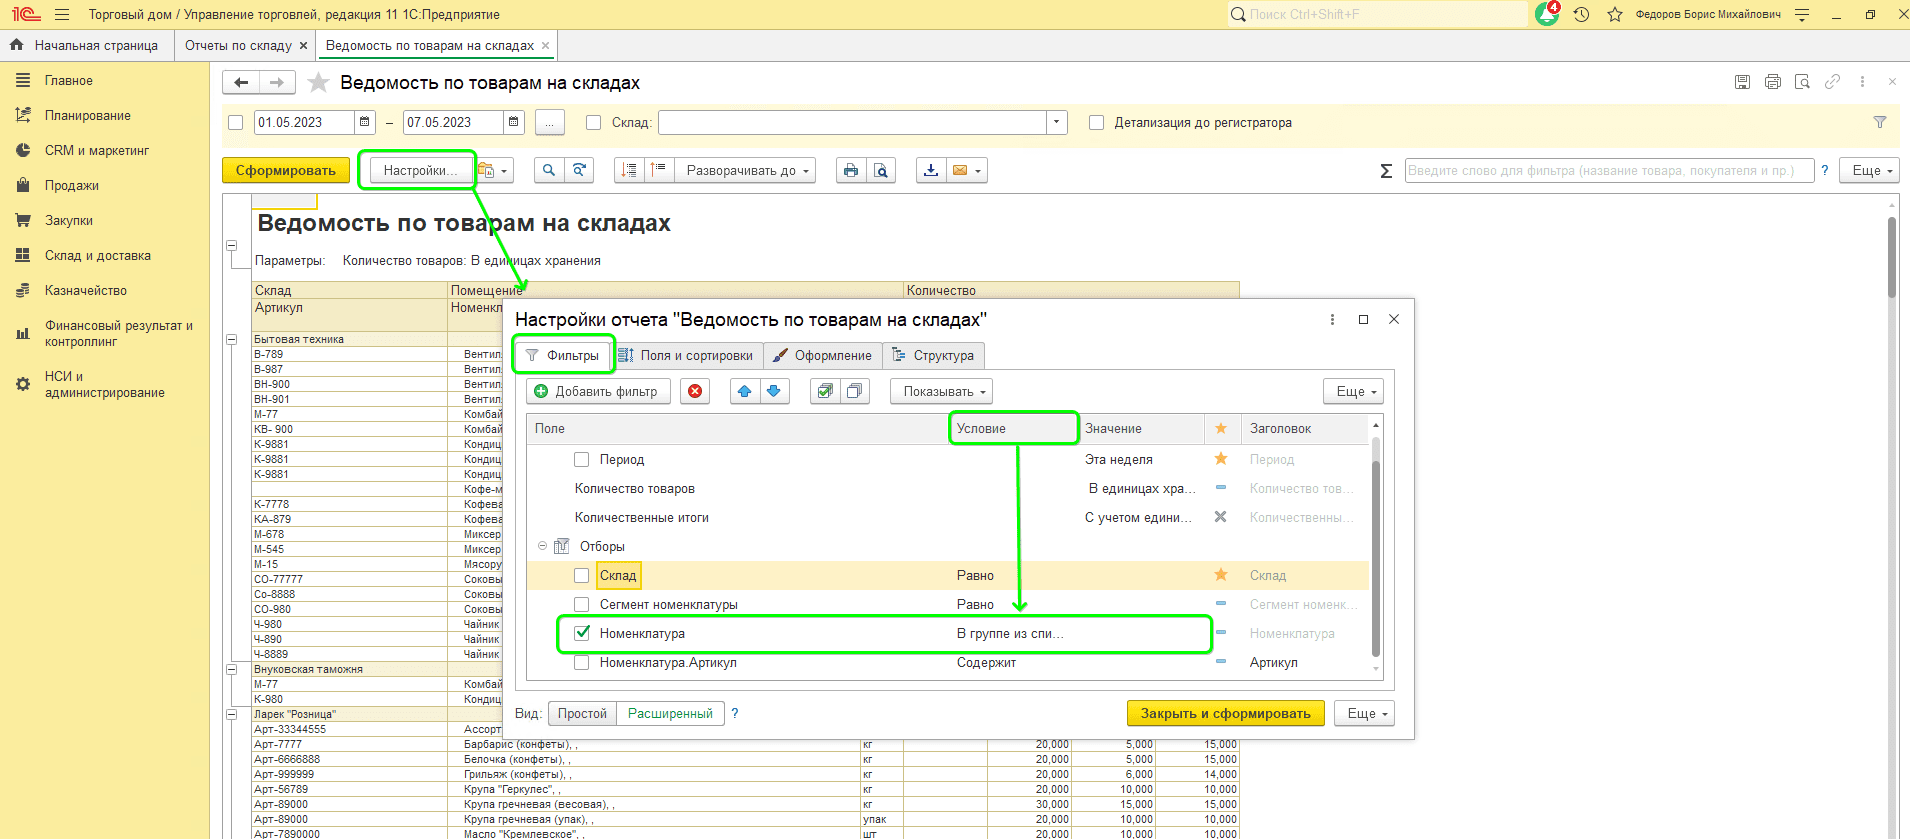Collapse the Отборы group in filter list
The image size is (1910, 839).
[x=543, y=546]
